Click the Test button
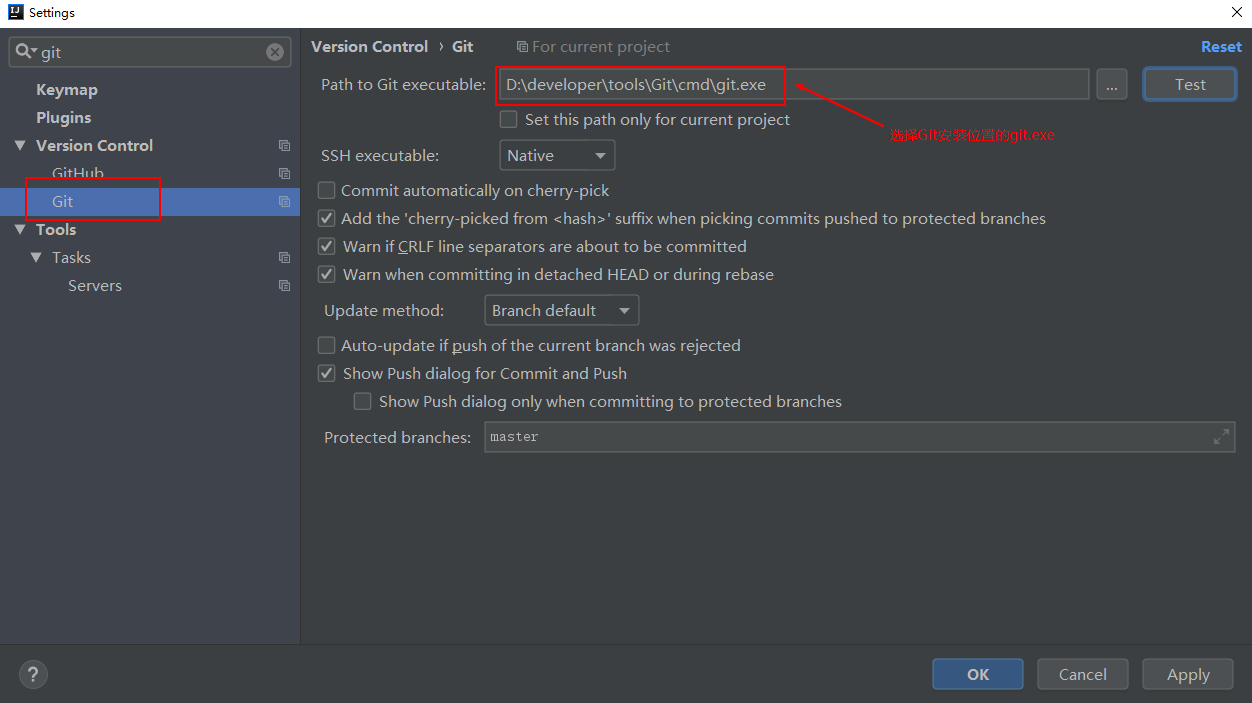1252x703 pixels. [x=1190, y=85]
